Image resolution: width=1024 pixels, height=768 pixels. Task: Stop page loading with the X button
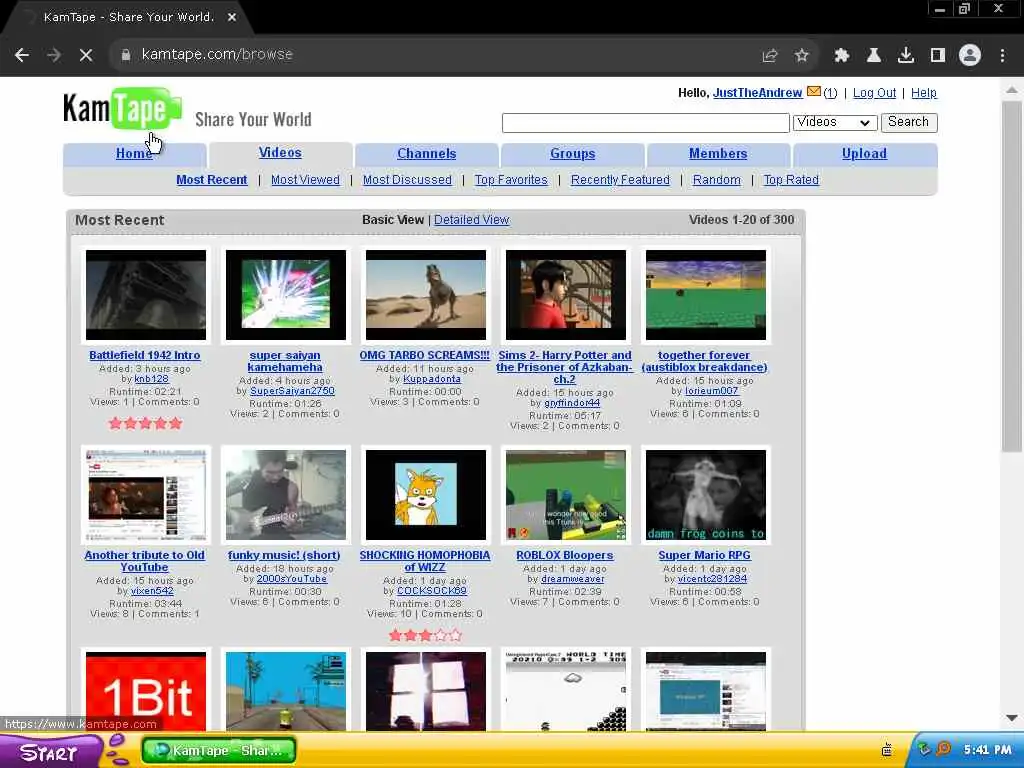pyautogui.click(x=86, y=55)
